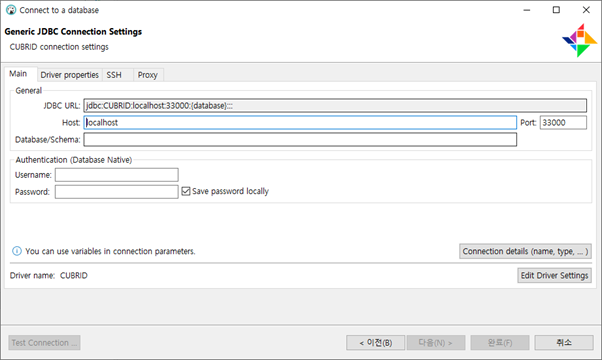602x360 pixels.
Task: Open the Proxy tab
Action: pos(148,75)
